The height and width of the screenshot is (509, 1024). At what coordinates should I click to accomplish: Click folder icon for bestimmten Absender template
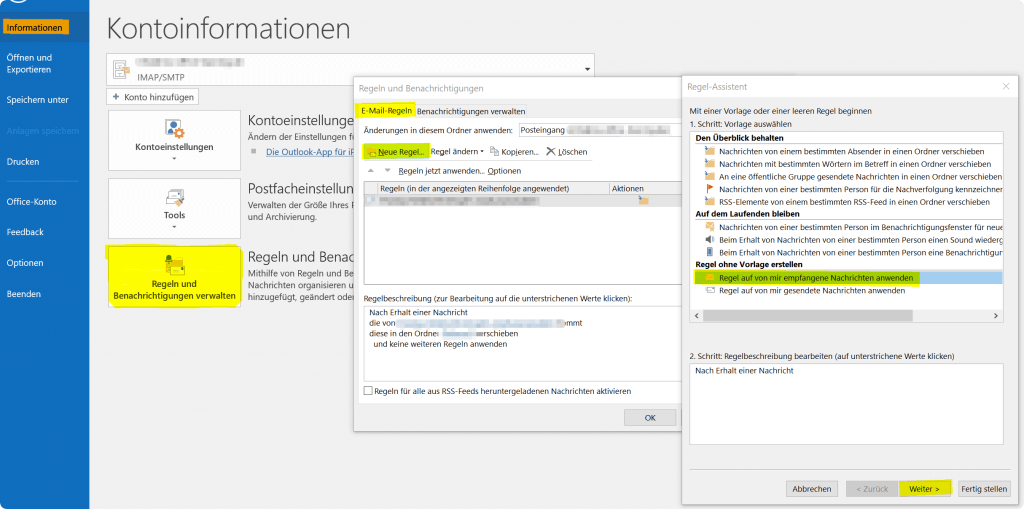[710, 151]
